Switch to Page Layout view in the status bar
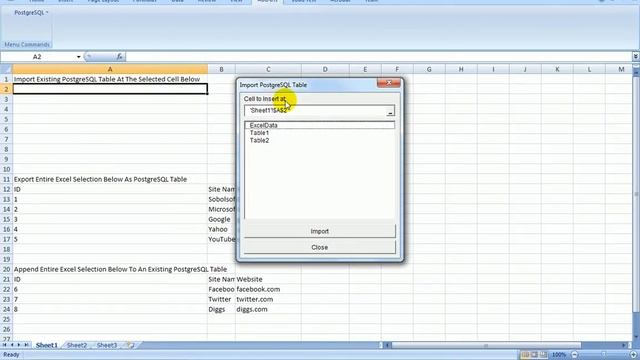This screenshot has width=640, height=360. [534, 355]
